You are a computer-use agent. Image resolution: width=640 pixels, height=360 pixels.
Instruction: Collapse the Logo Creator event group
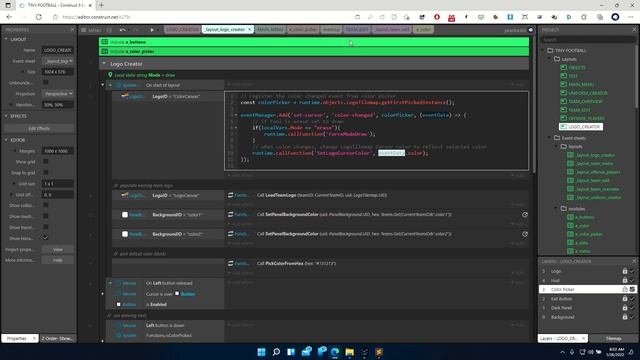pos(104,64)
